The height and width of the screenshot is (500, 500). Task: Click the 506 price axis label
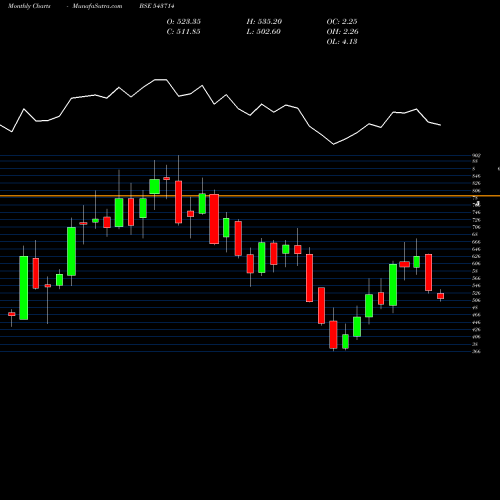(x=477, y=300)
